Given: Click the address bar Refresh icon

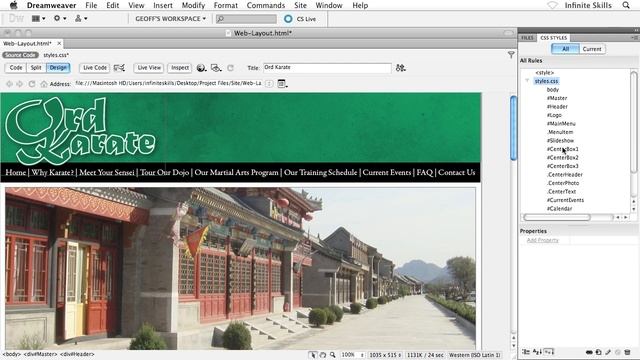Looking at the screenshot, I should tap(31, 84).
